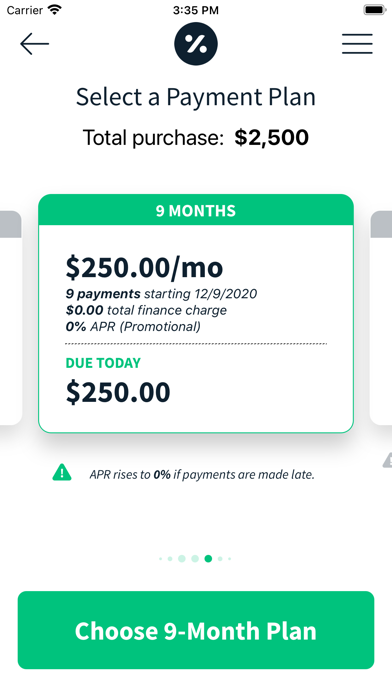392x696 pixels.
Task: Tap the 9 MONTHS card header
Action: pyautogui.click(x=196, y=210)
